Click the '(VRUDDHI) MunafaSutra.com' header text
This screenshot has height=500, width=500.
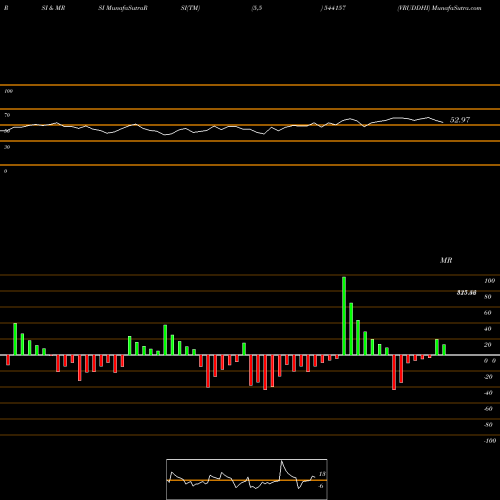click(439, 8)
